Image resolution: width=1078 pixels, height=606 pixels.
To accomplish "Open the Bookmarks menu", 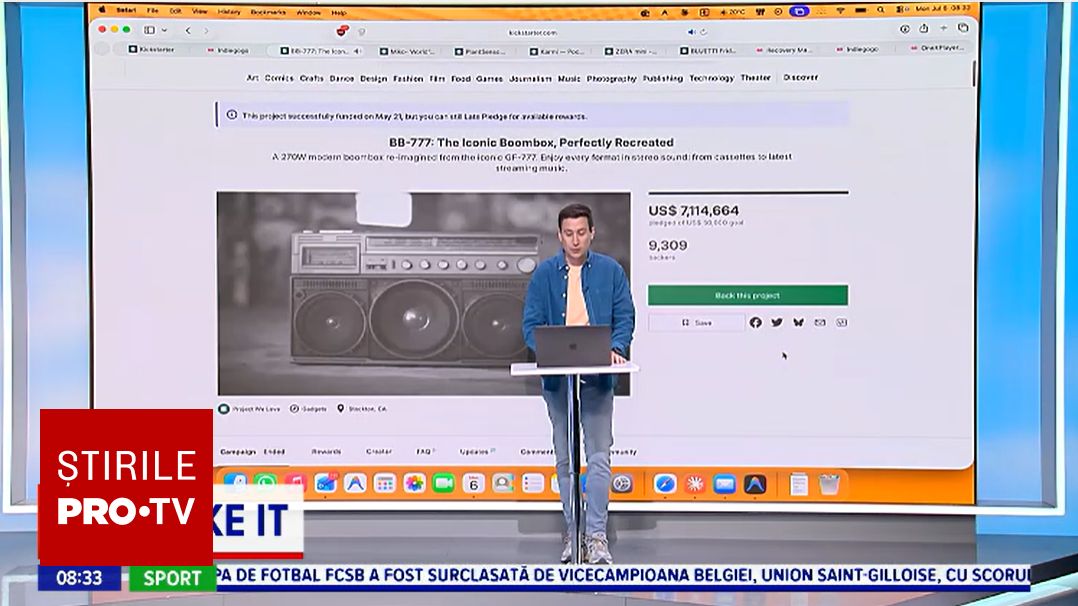I will pos(268,12).
